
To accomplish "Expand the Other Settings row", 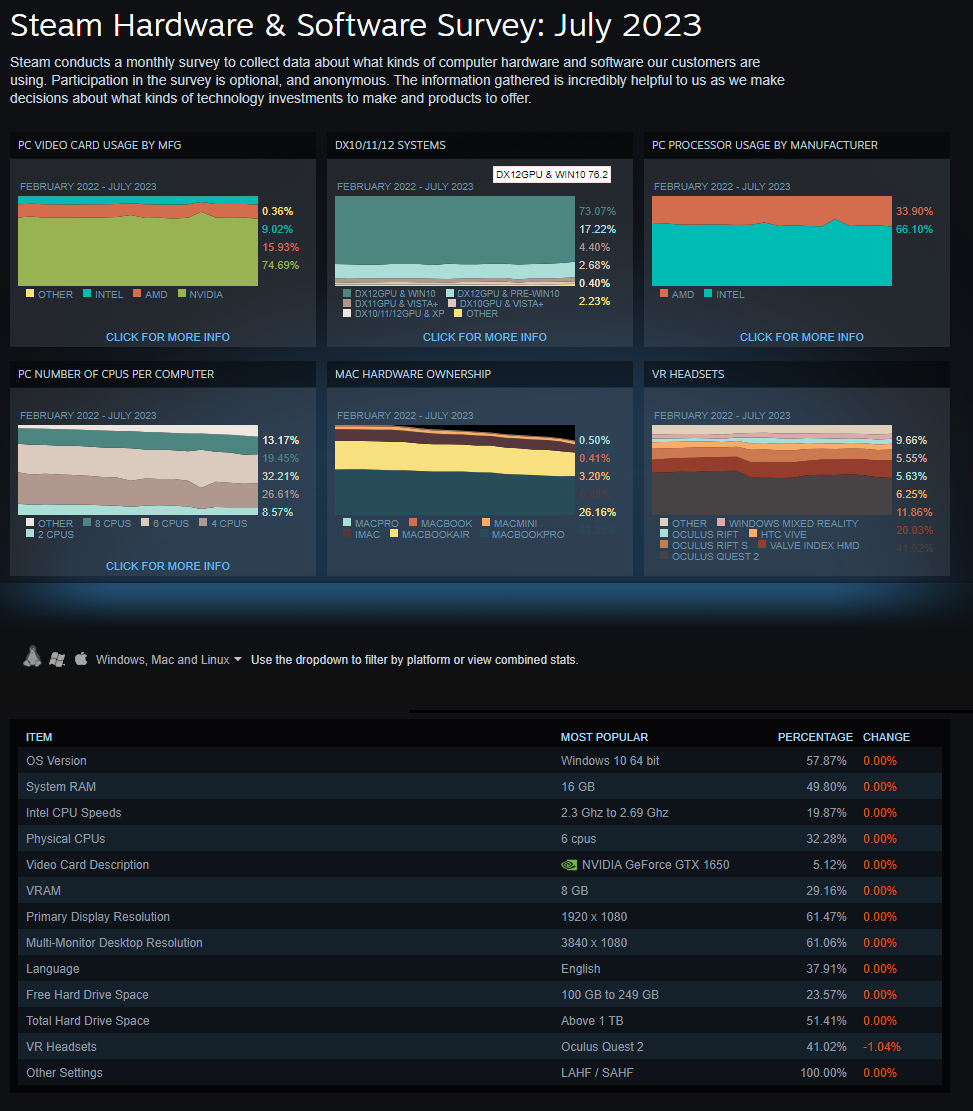I will (x=480, y=1073).
